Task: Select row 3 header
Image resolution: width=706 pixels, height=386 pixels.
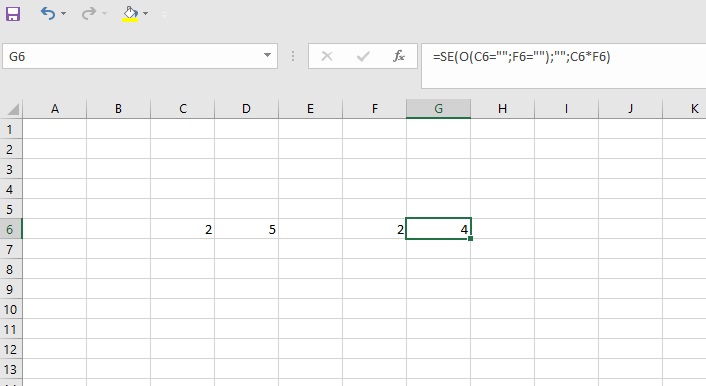Action: (x=11, y=169)
